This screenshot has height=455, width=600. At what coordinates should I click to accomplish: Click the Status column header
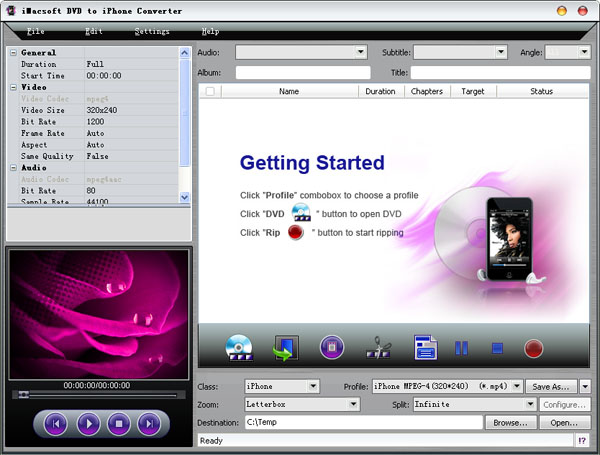point(542,91)
